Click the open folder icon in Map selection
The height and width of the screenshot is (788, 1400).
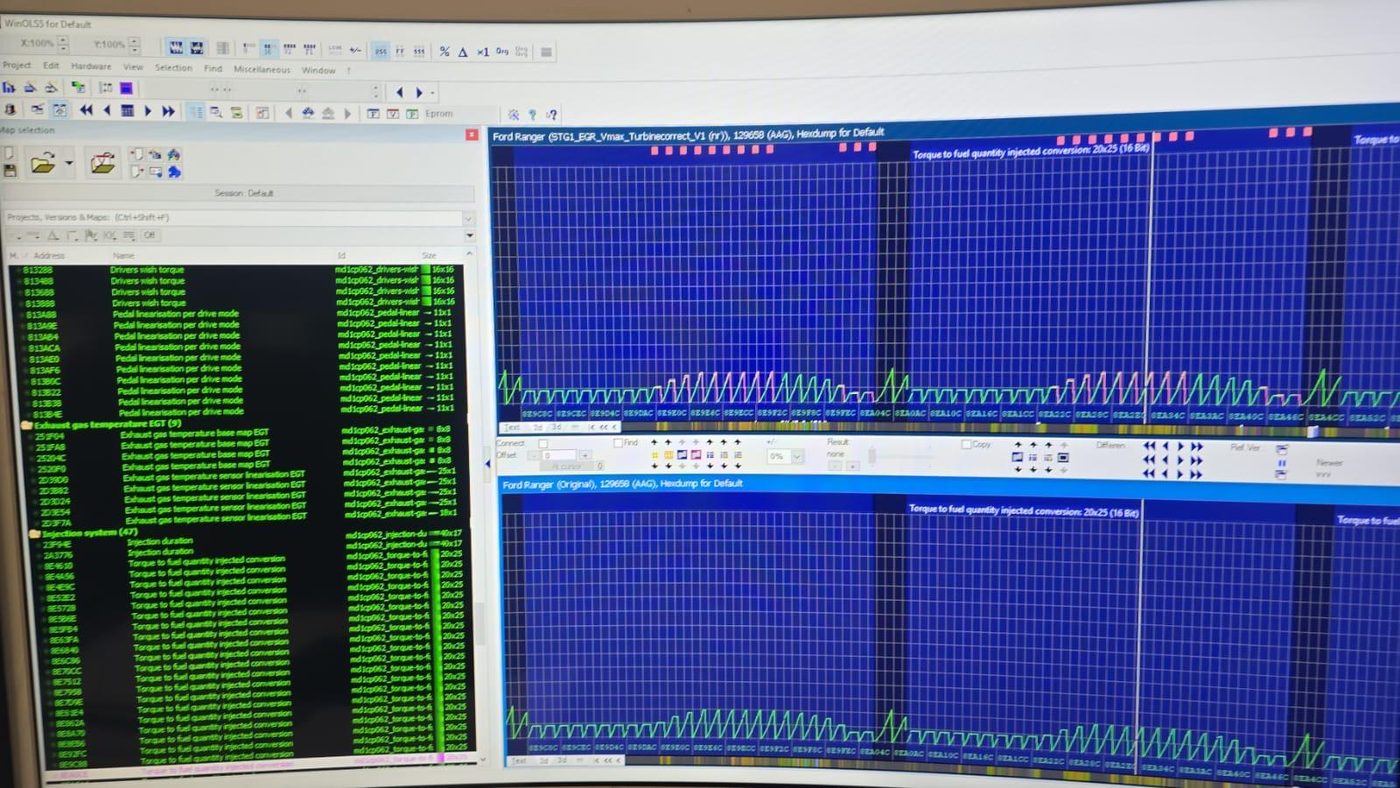(42, 162)
